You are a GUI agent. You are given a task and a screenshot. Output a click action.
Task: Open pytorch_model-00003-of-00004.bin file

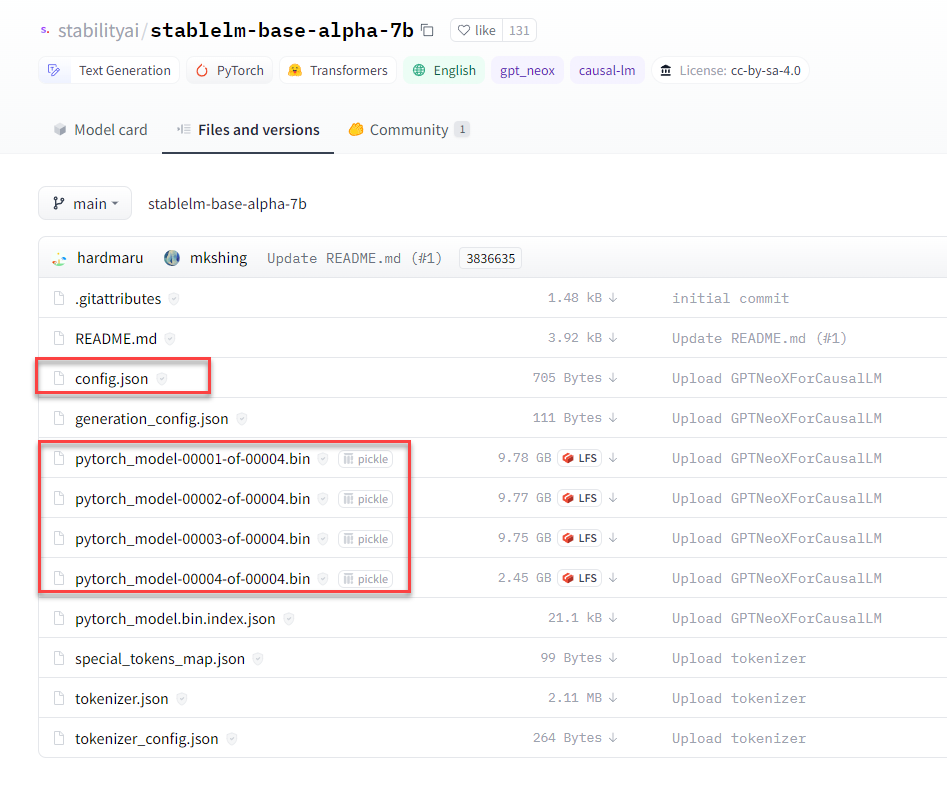pyautogui.click(x=193, y=538)
